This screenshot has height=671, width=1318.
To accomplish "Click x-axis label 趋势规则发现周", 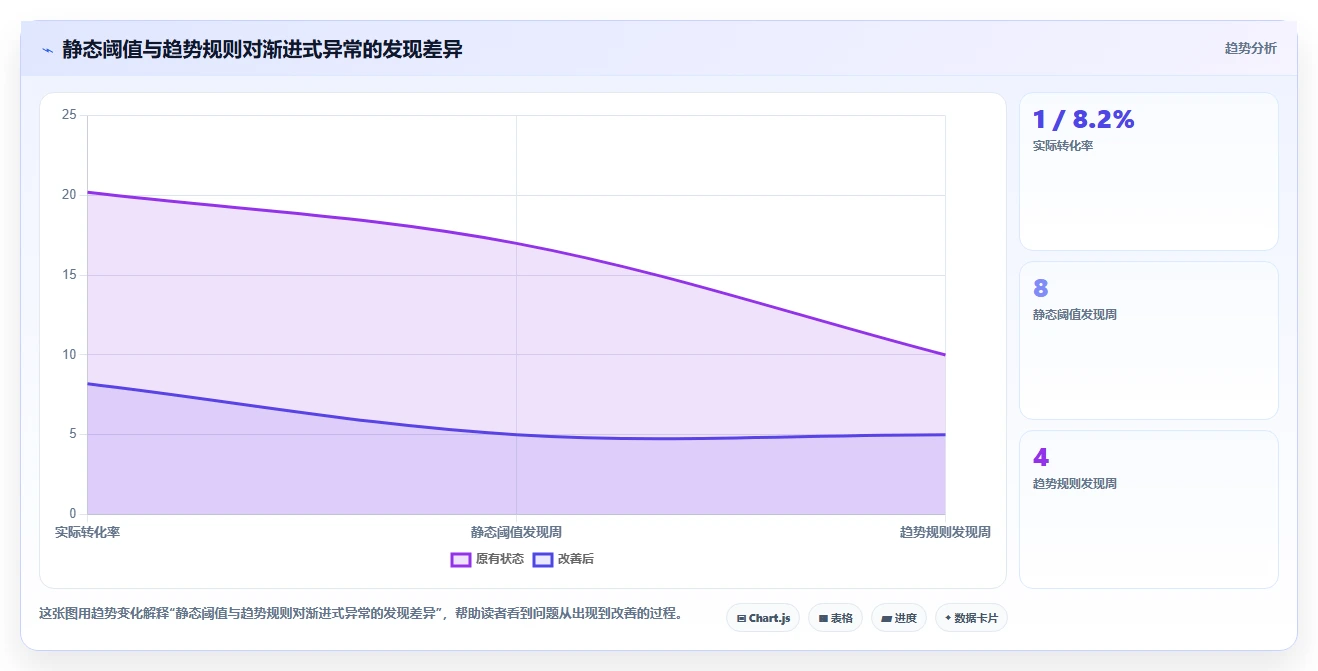I will point(945,532).
